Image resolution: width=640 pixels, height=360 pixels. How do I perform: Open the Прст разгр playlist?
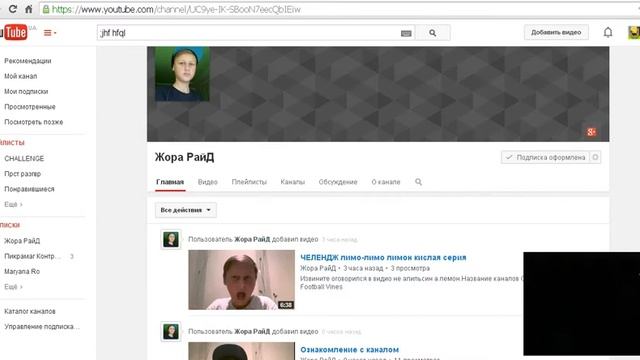pos(22,173)
